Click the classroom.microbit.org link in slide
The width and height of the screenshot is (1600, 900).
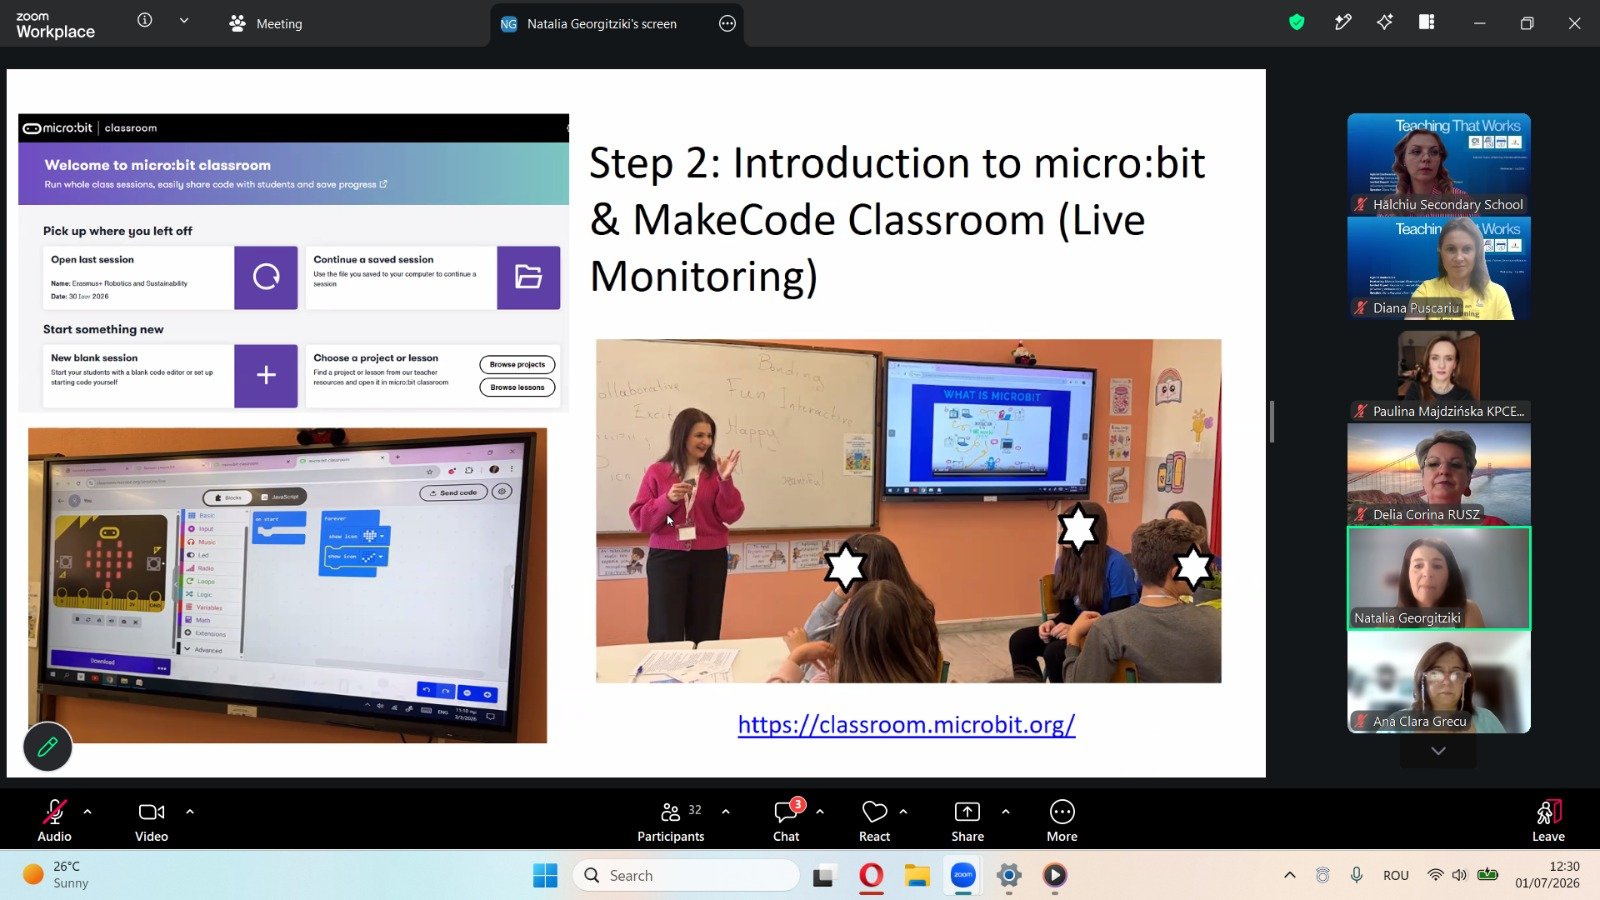click(x=906, y=724)
